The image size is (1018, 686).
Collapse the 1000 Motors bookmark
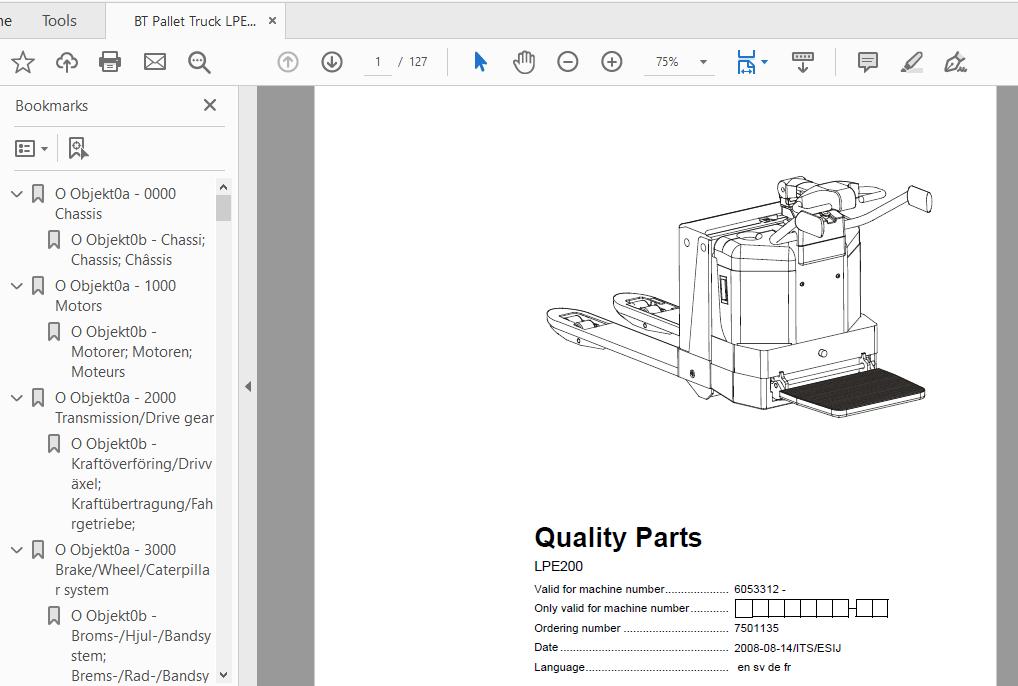click(x=18, y=286)
